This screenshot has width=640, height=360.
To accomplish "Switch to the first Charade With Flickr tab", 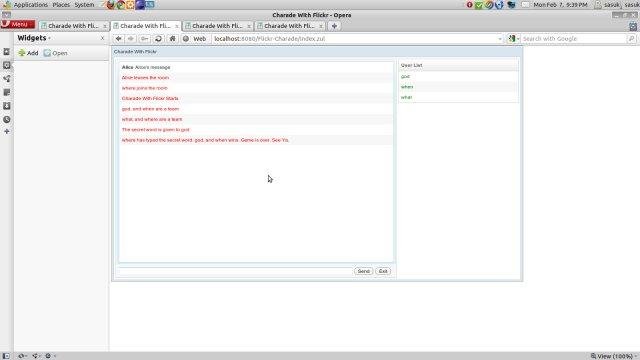I will [74, 26].
